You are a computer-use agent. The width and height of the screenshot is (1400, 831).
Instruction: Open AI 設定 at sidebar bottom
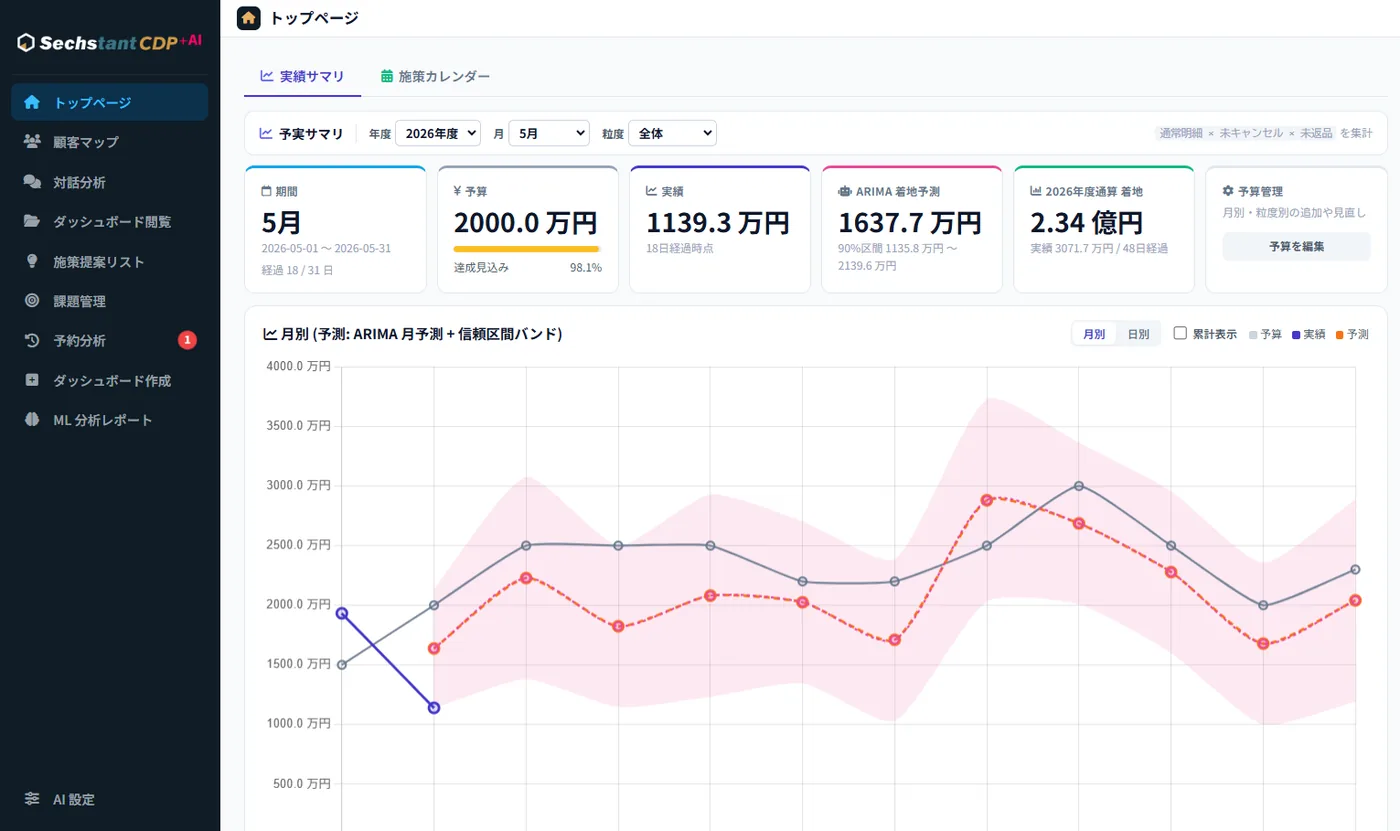(x=110, y=799)
